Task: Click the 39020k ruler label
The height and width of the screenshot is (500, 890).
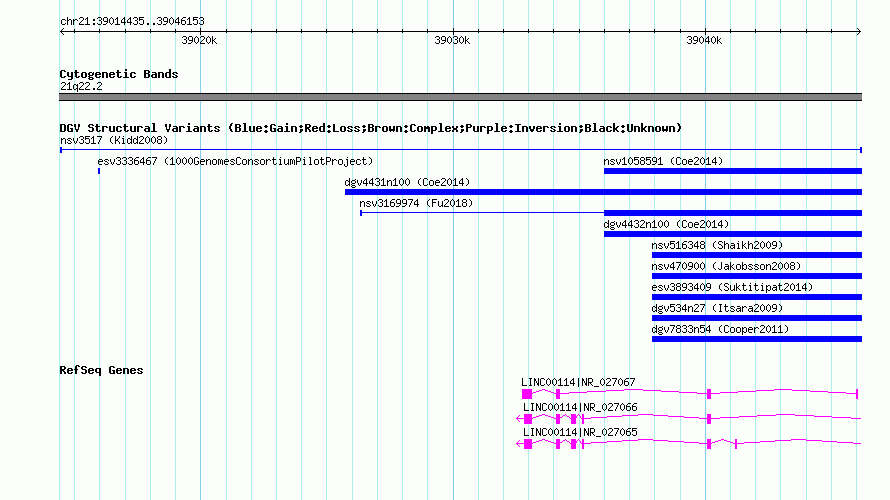Action: pyautogui.click(x=199, y=40)
